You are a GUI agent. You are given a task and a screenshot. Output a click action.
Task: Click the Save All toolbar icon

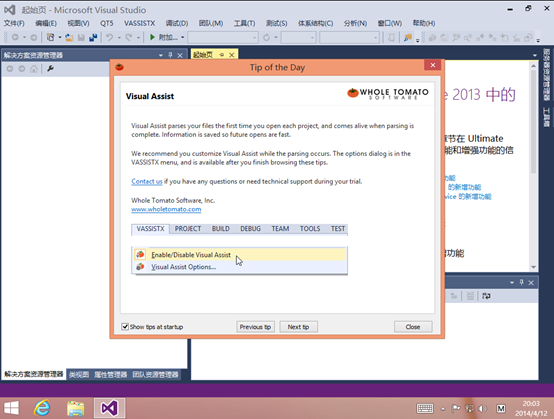(93, 37)
